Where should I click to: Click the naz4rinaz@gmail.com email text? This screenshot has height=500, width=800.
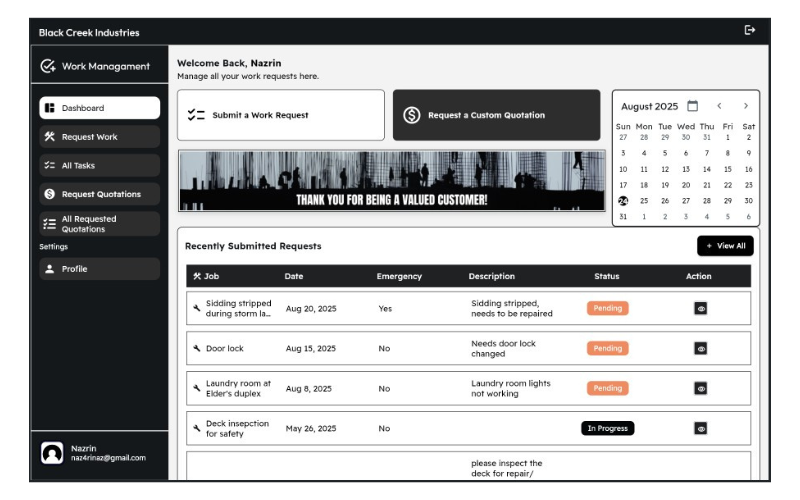108,458
